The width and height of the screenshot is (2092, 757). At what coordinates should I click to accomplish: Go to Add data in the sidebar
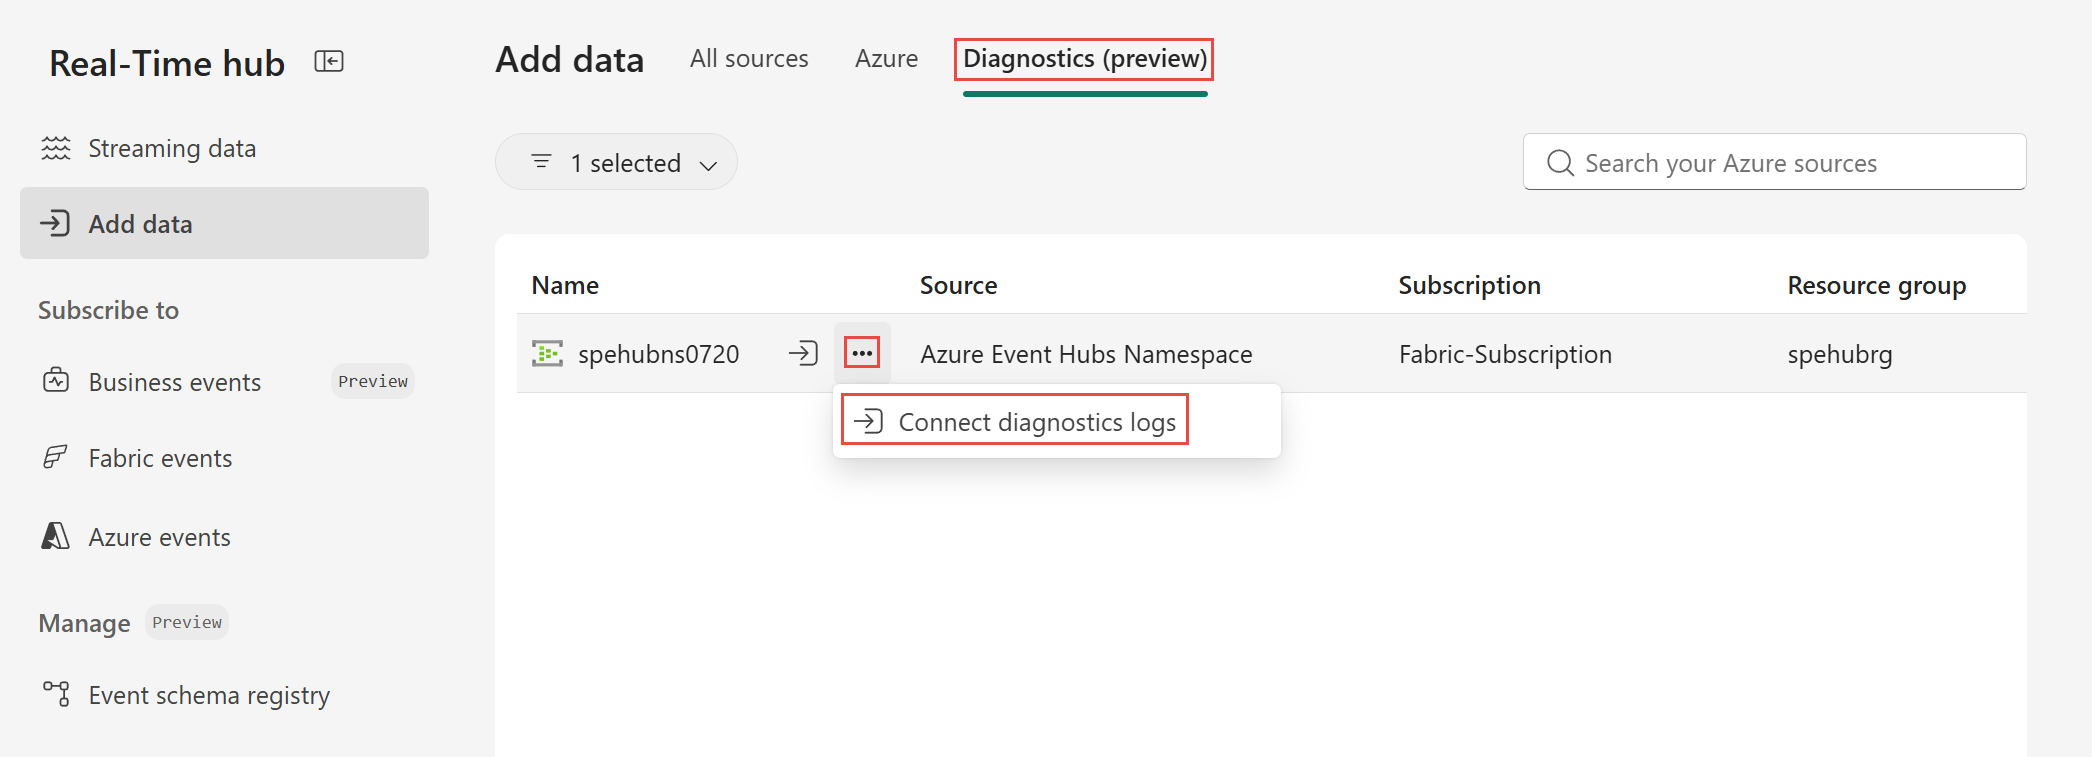coord(224,223)
